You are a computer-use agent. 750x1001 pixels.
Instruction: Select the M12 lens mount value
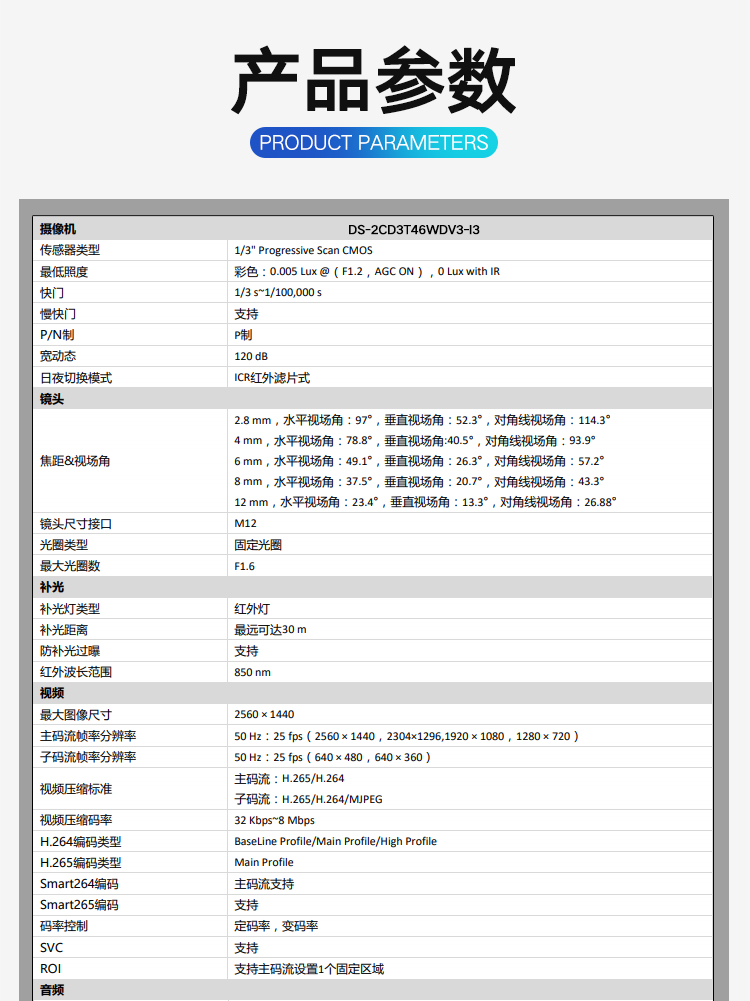click(x=246, y=523)
